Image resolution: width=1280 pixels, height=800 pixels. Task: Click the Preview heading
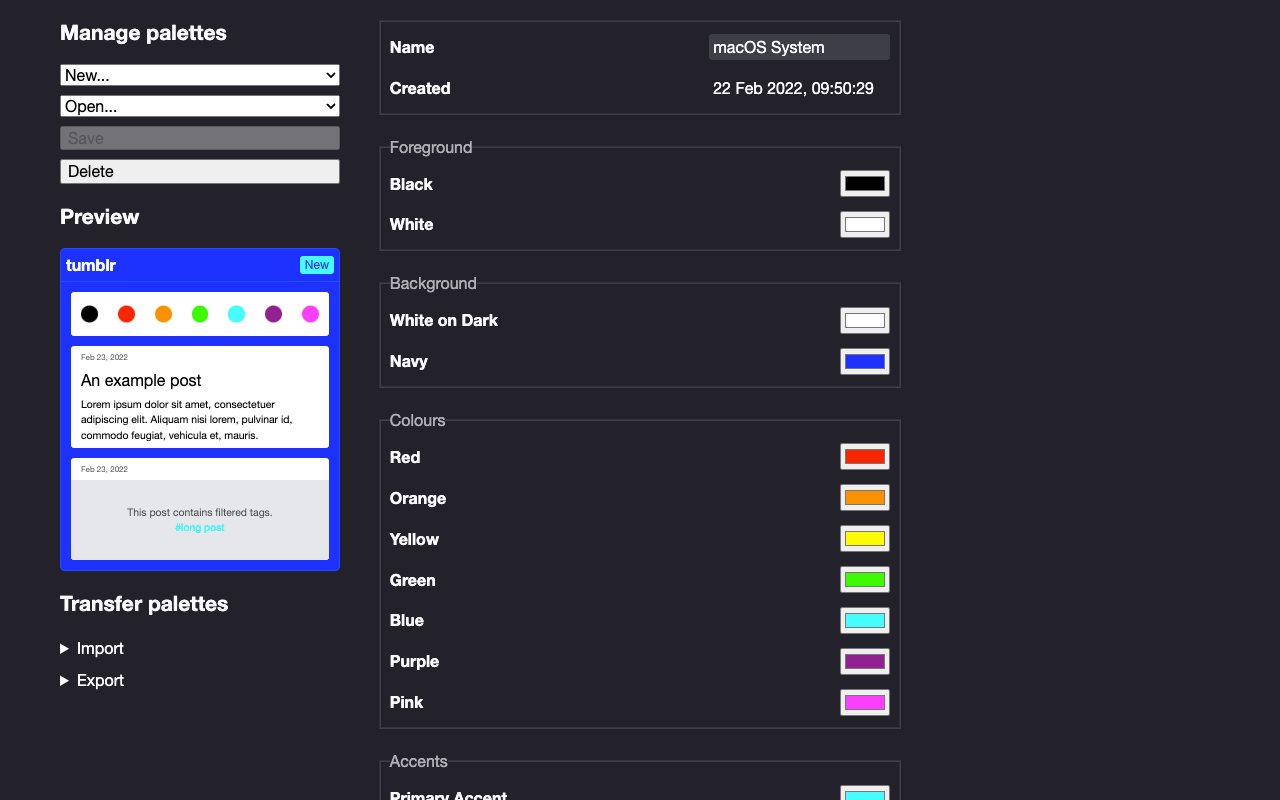point(99,217)
